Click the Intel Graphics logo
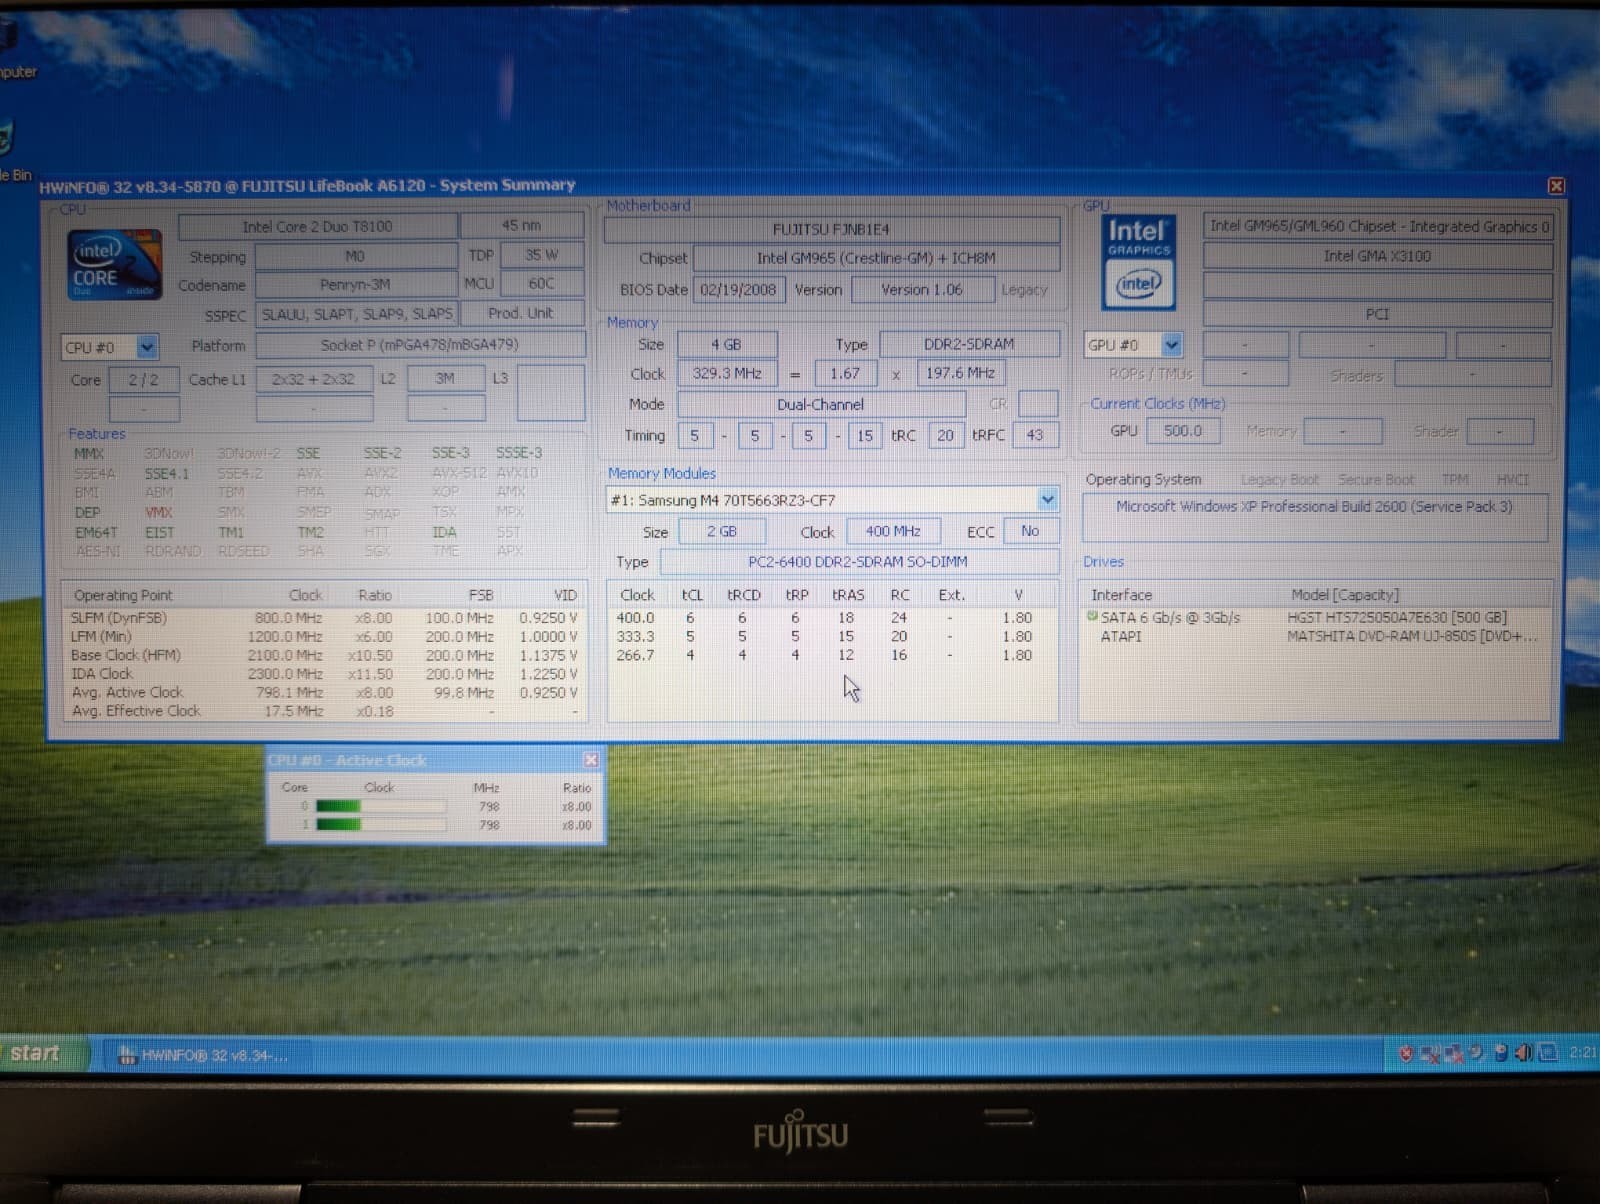The width and height of the screenshot is (1600, 1204). pos(1139,263)
